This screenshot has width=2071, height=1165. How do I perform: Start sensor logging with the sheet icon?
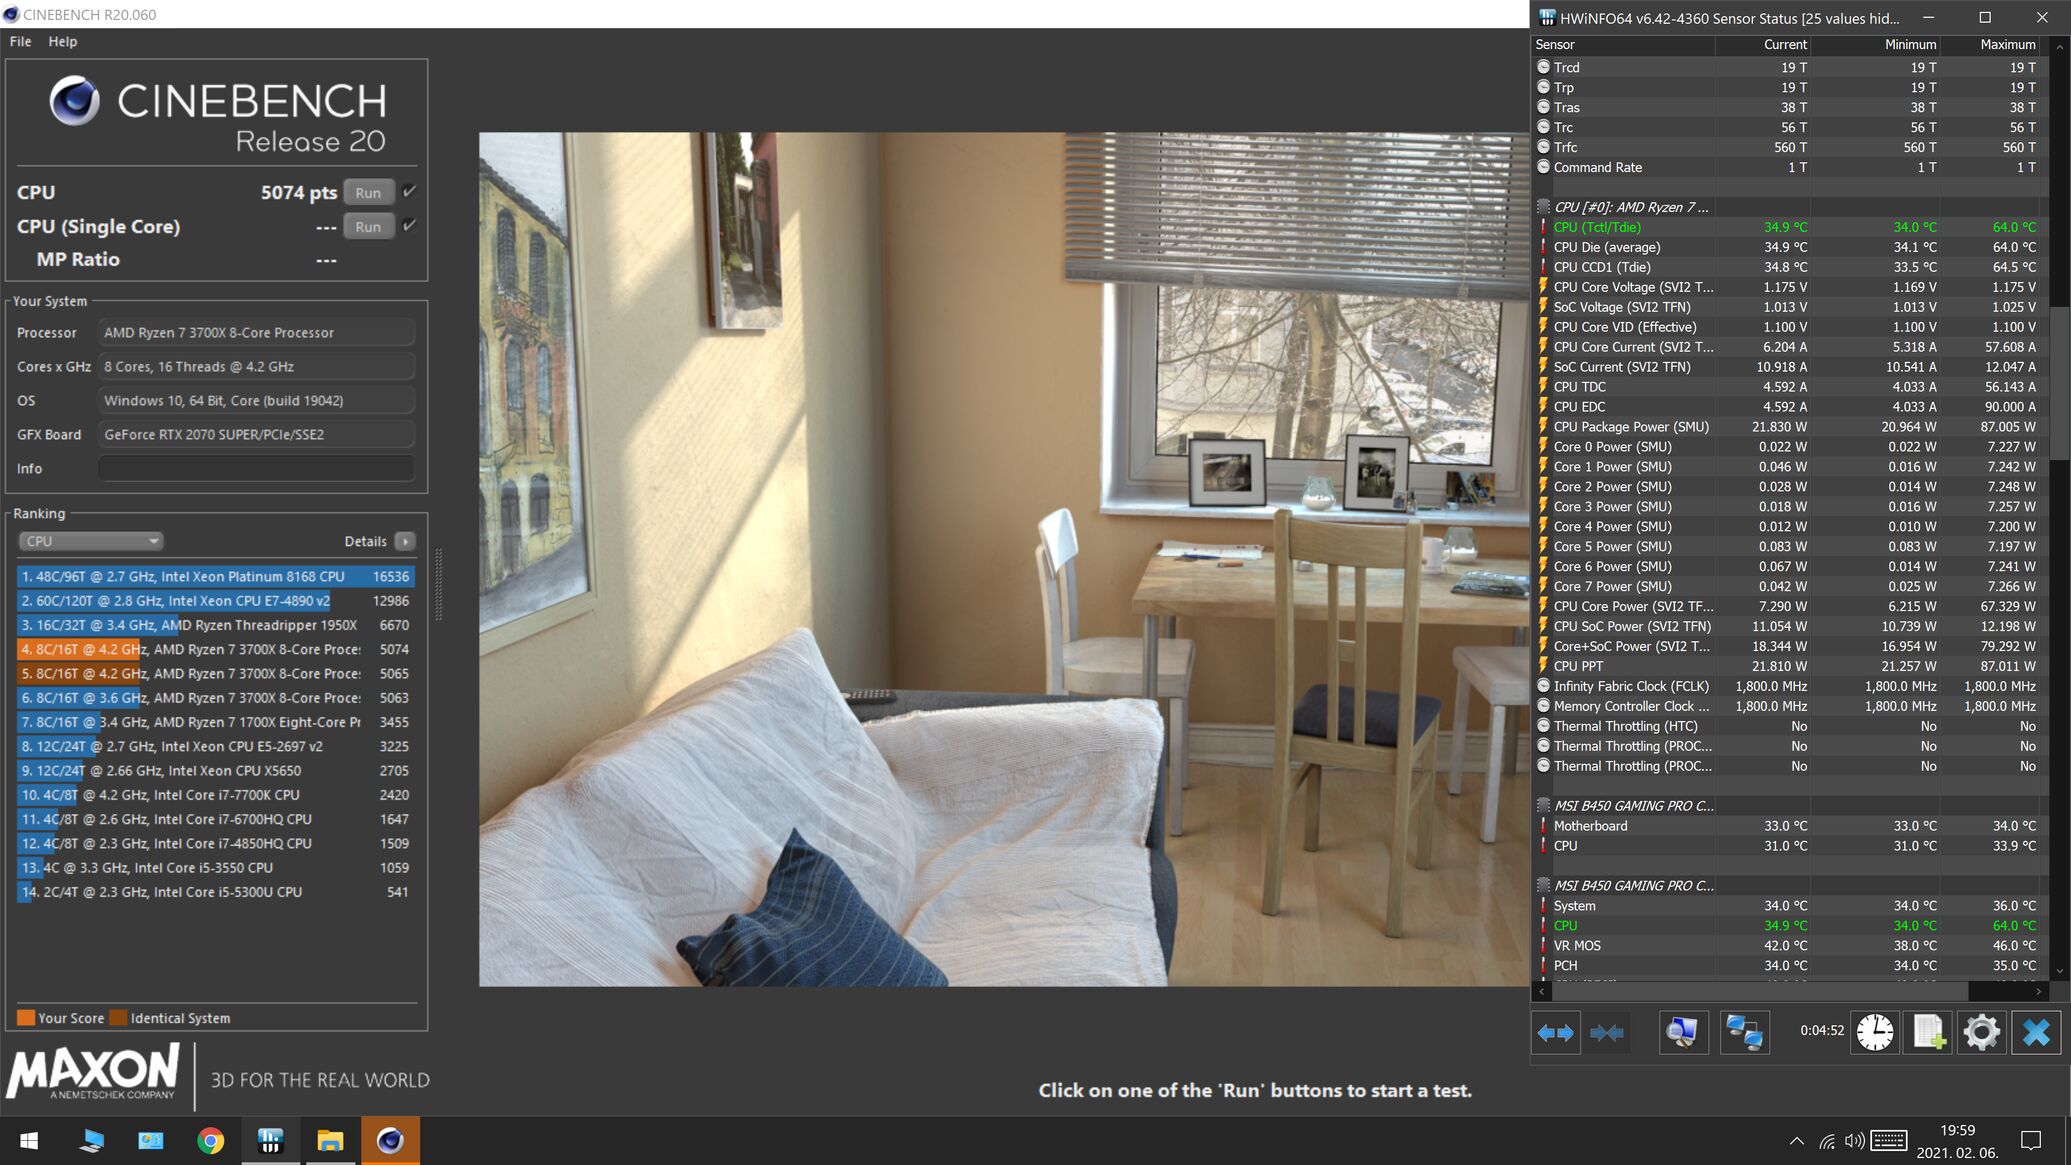(1928, 1033)
